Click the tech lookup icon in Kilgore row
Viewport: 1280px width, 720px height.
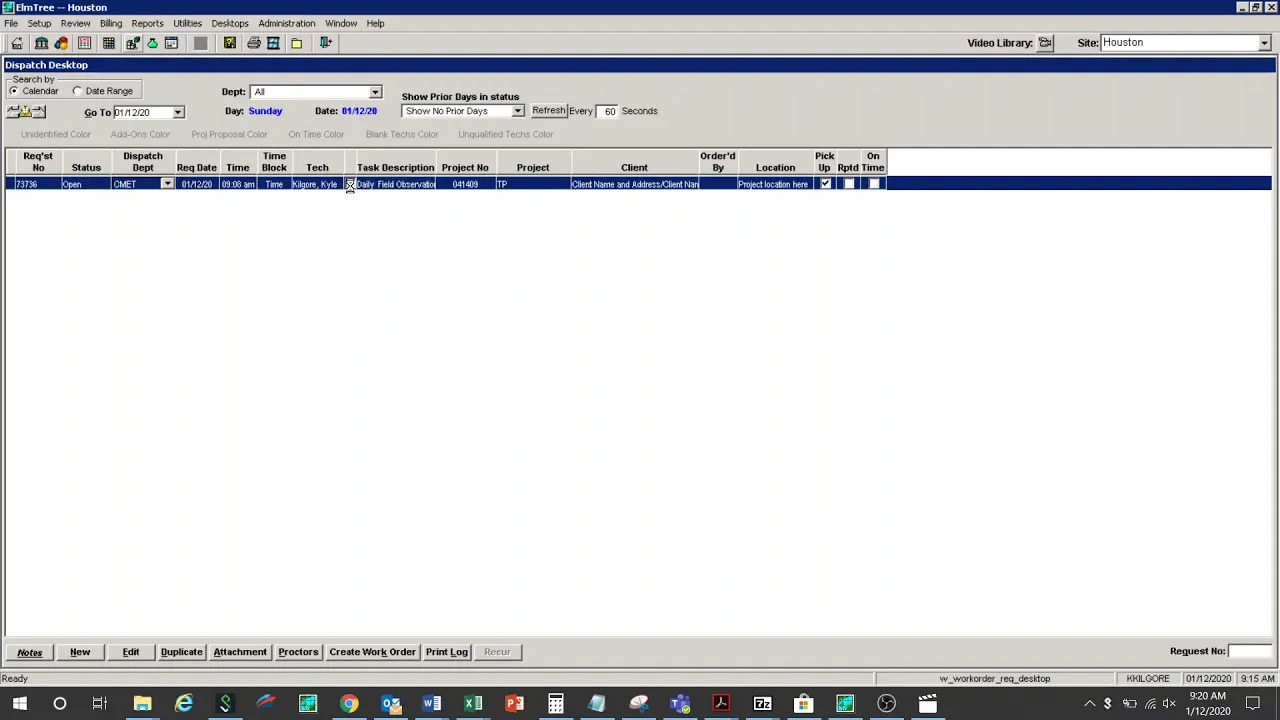tap(350, 184)
